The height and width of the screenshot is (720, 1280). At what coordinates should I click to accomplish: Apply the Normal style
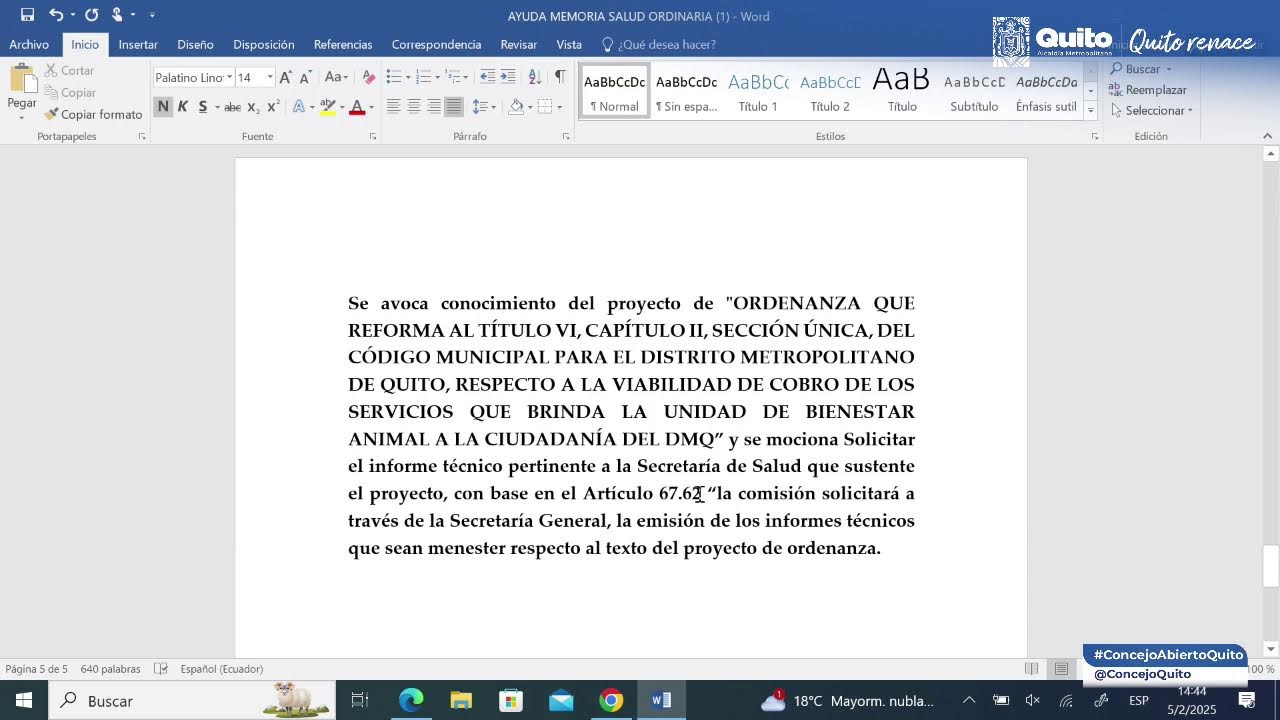pos(614,91)
